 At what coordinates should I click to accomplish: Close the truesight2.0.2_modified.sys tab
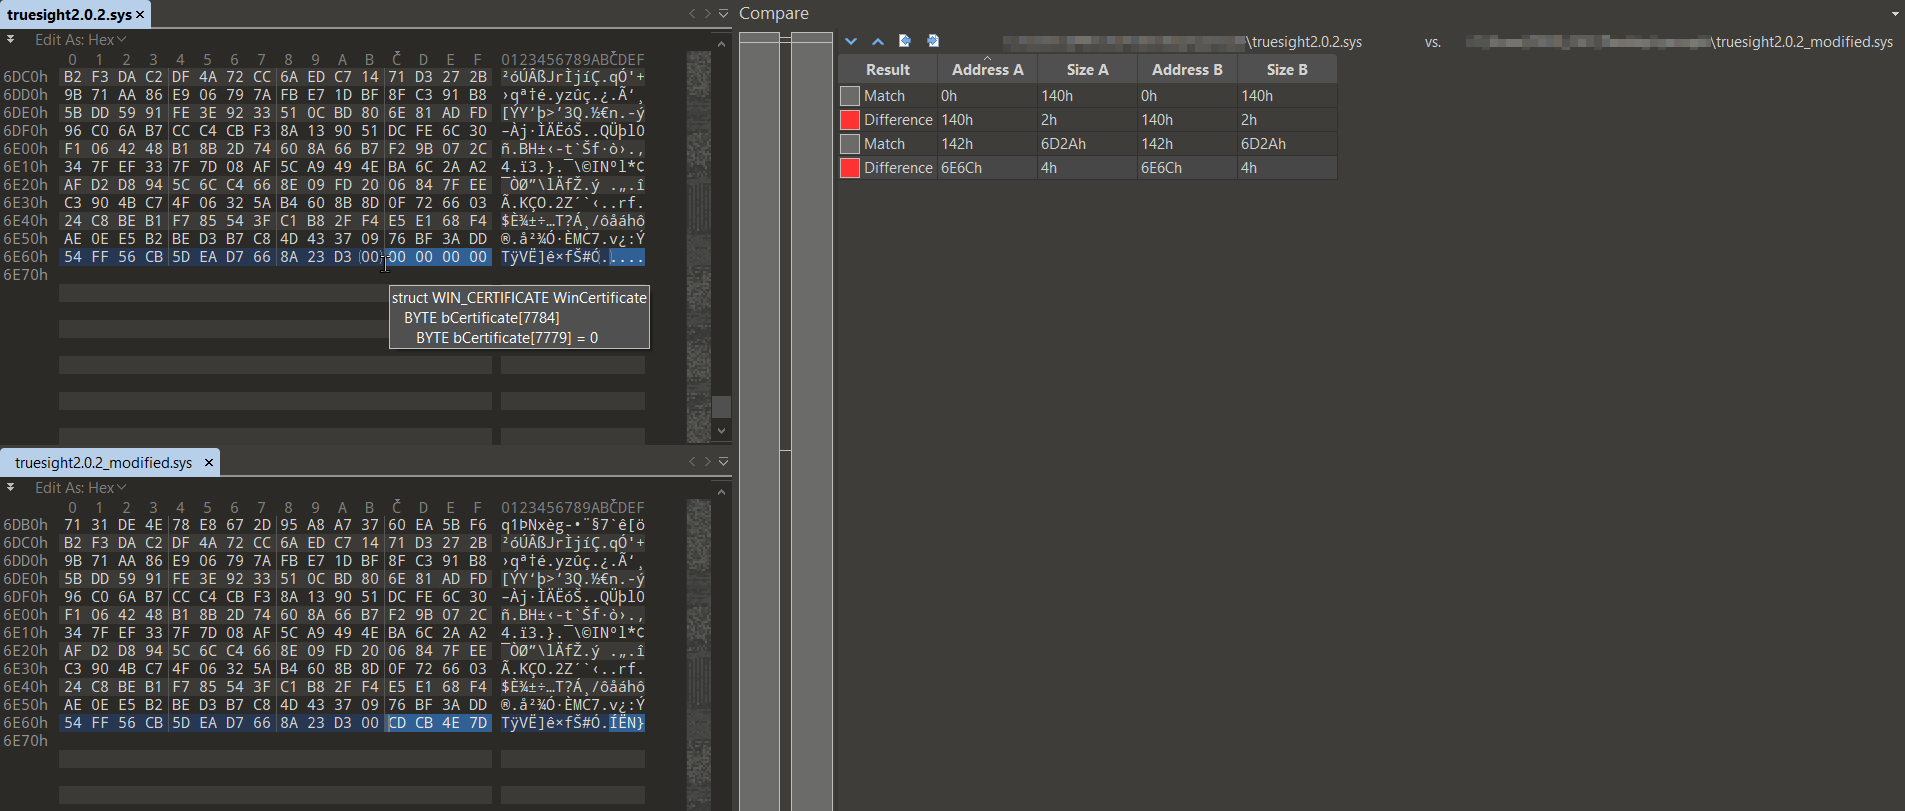(209, 462)
